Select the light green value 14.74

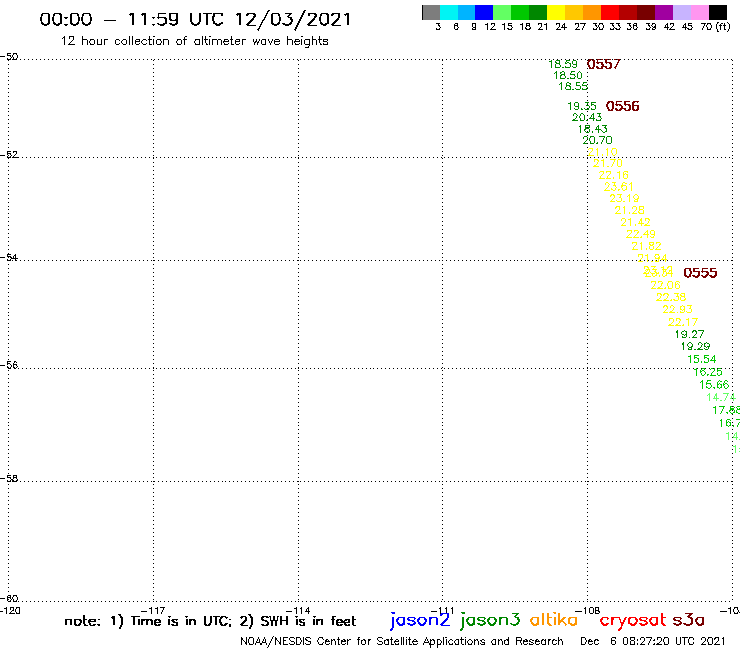pyautogui.click(x=721, y=397)
